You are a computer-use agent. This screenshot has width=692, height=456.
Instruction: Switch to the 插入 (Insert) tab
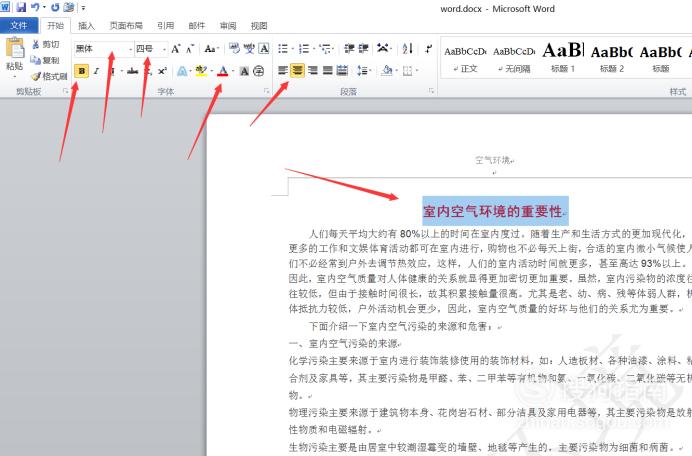(86, 26)
